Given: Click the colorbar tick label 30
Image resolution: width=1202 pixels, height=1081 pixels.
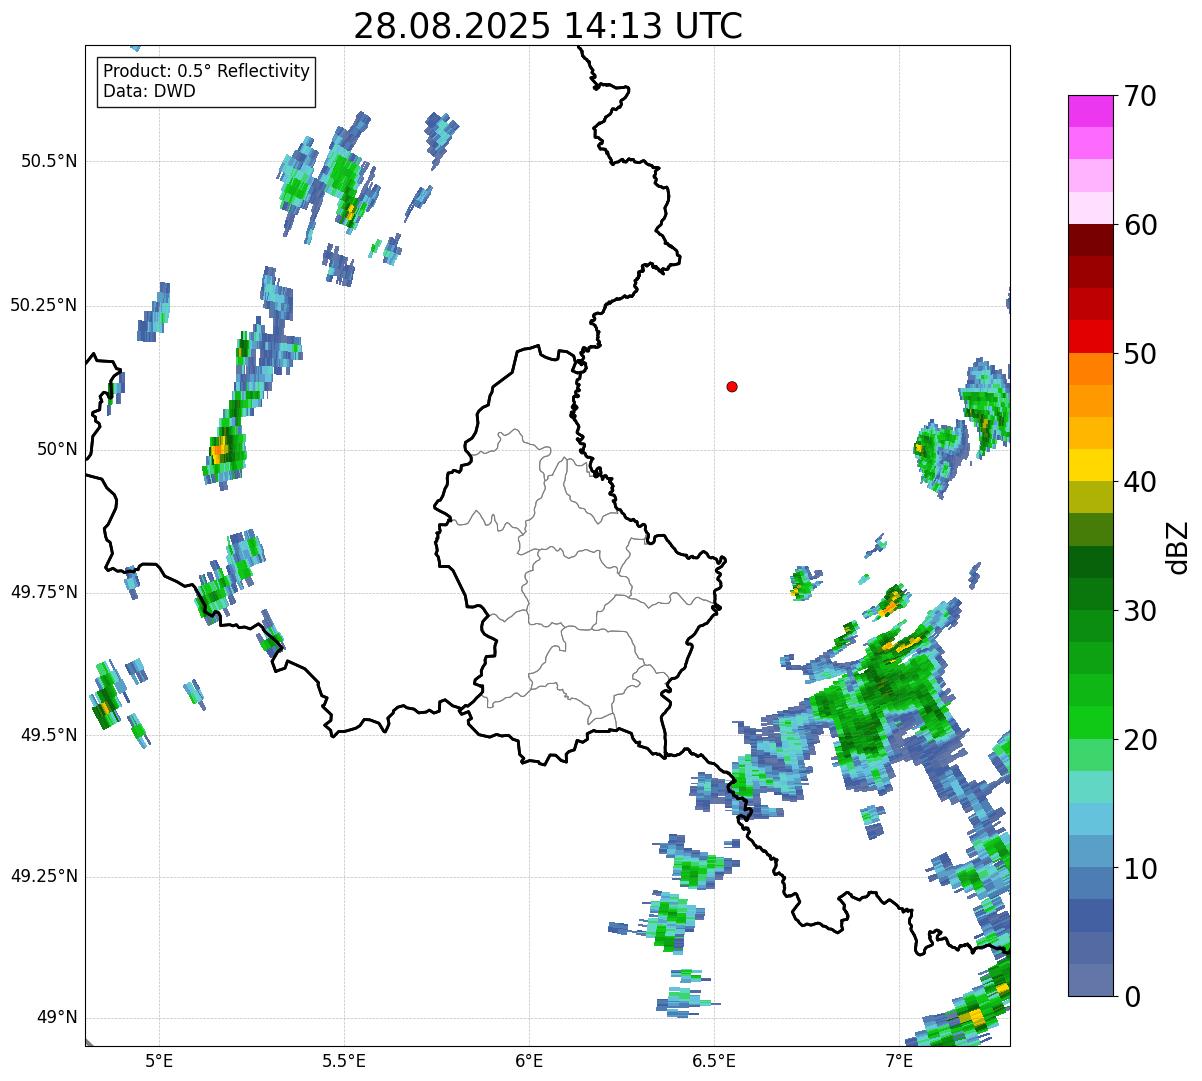Looking at the screenshot, I should pyautogui.click(x=1140, y=611).
